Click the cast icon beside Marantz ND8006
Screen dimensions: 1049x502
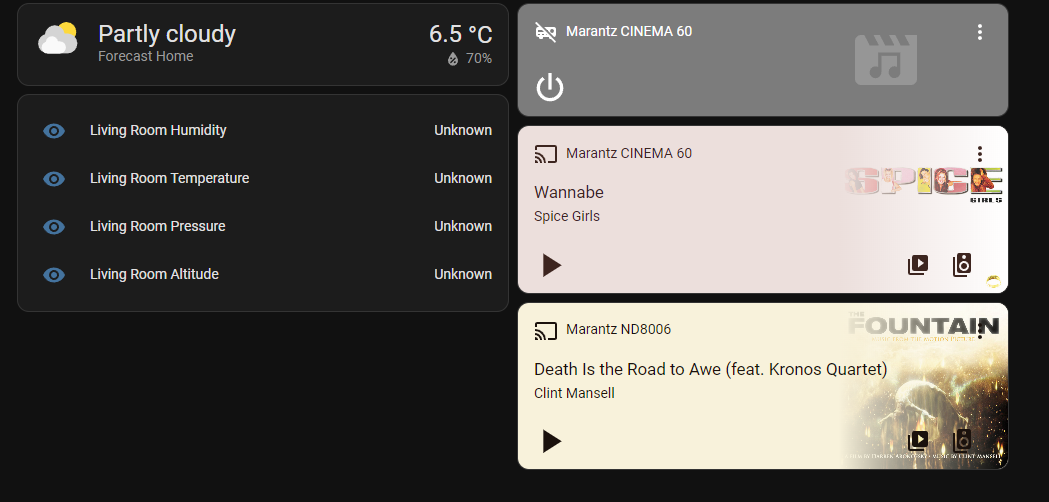click(x=545, y=330)
